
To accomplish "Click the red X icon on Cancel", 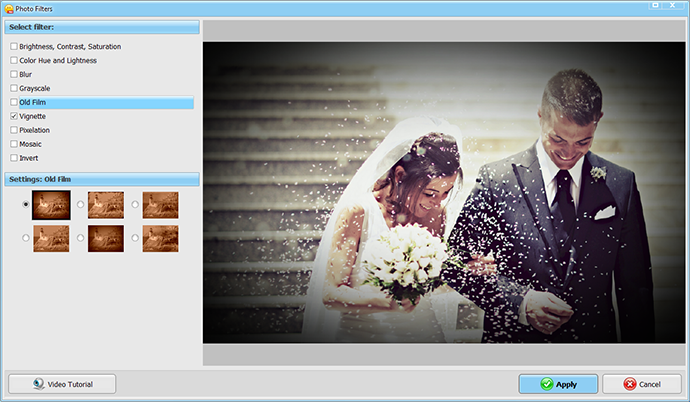I will pos(630,384).
